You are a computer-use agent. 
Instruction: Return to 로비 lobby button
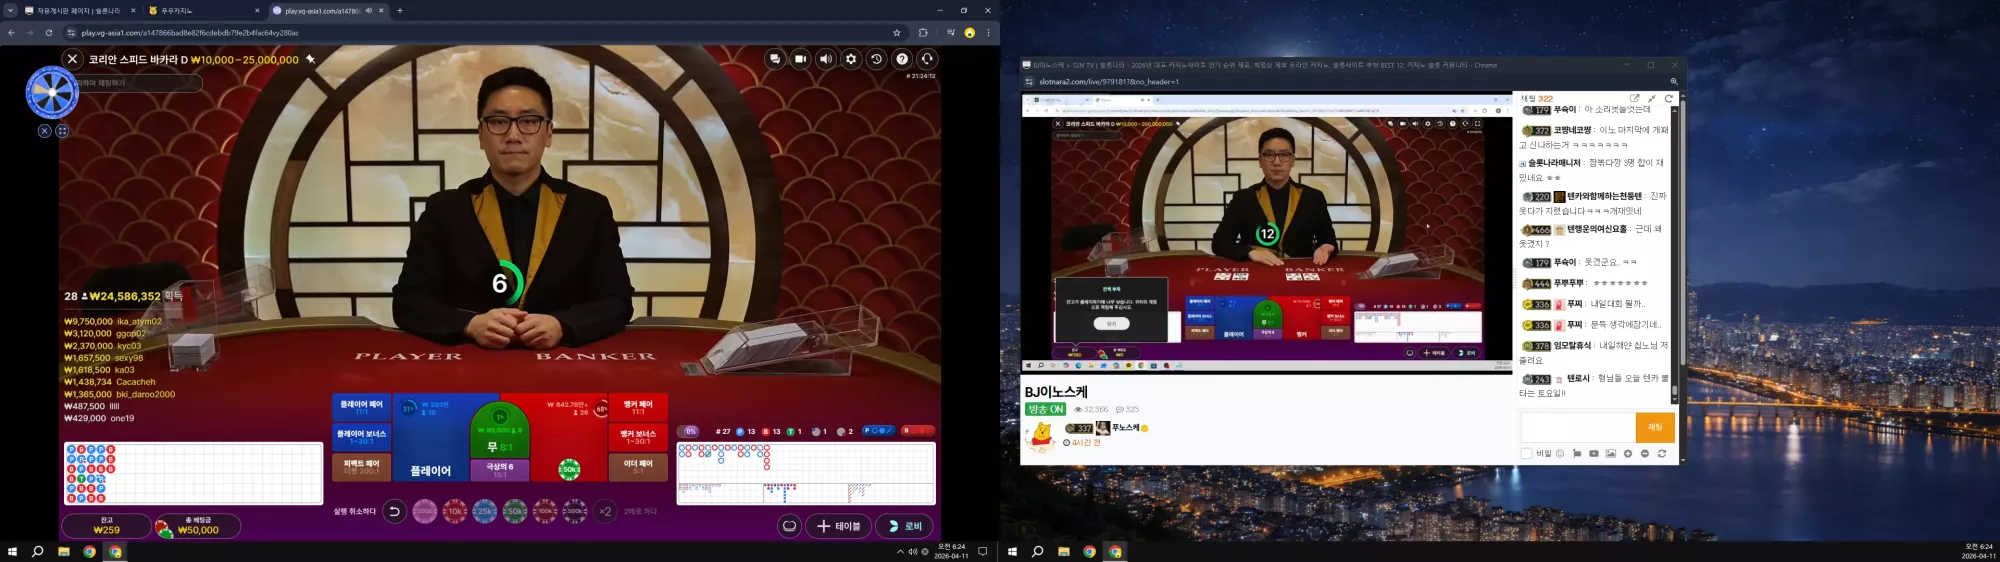click(x=904, y=526)
